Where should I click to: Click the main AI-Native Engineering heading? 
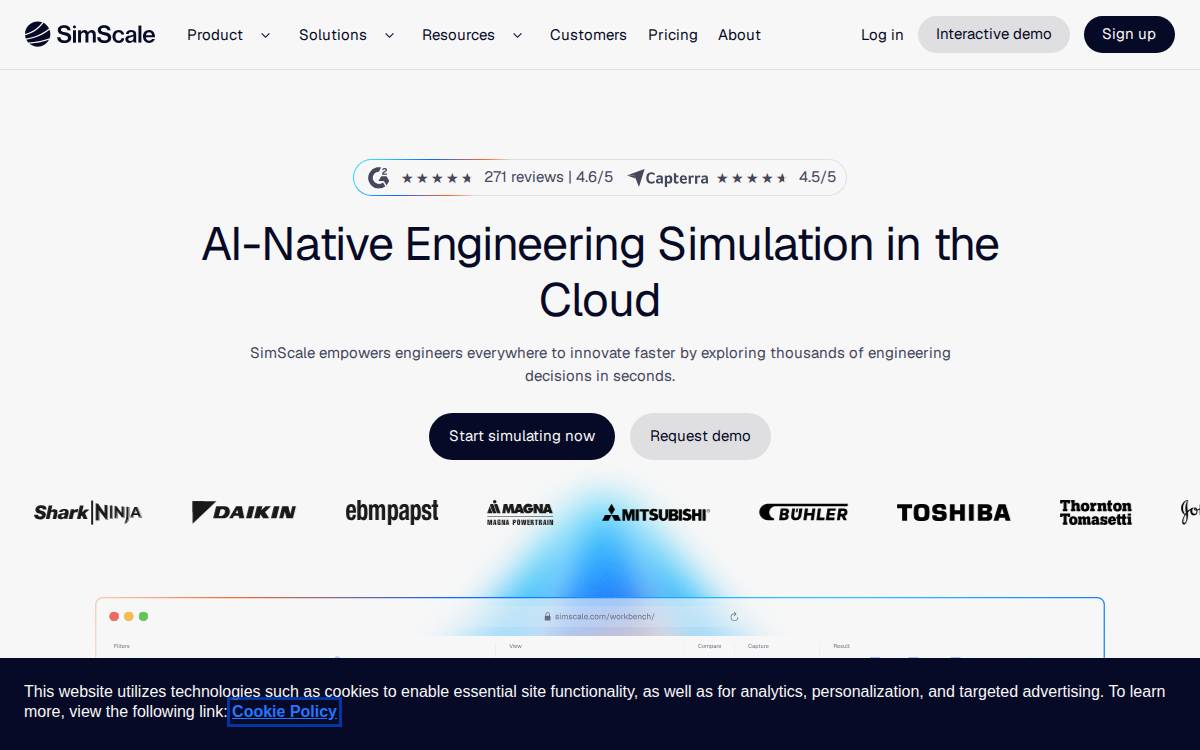[600, 272]
